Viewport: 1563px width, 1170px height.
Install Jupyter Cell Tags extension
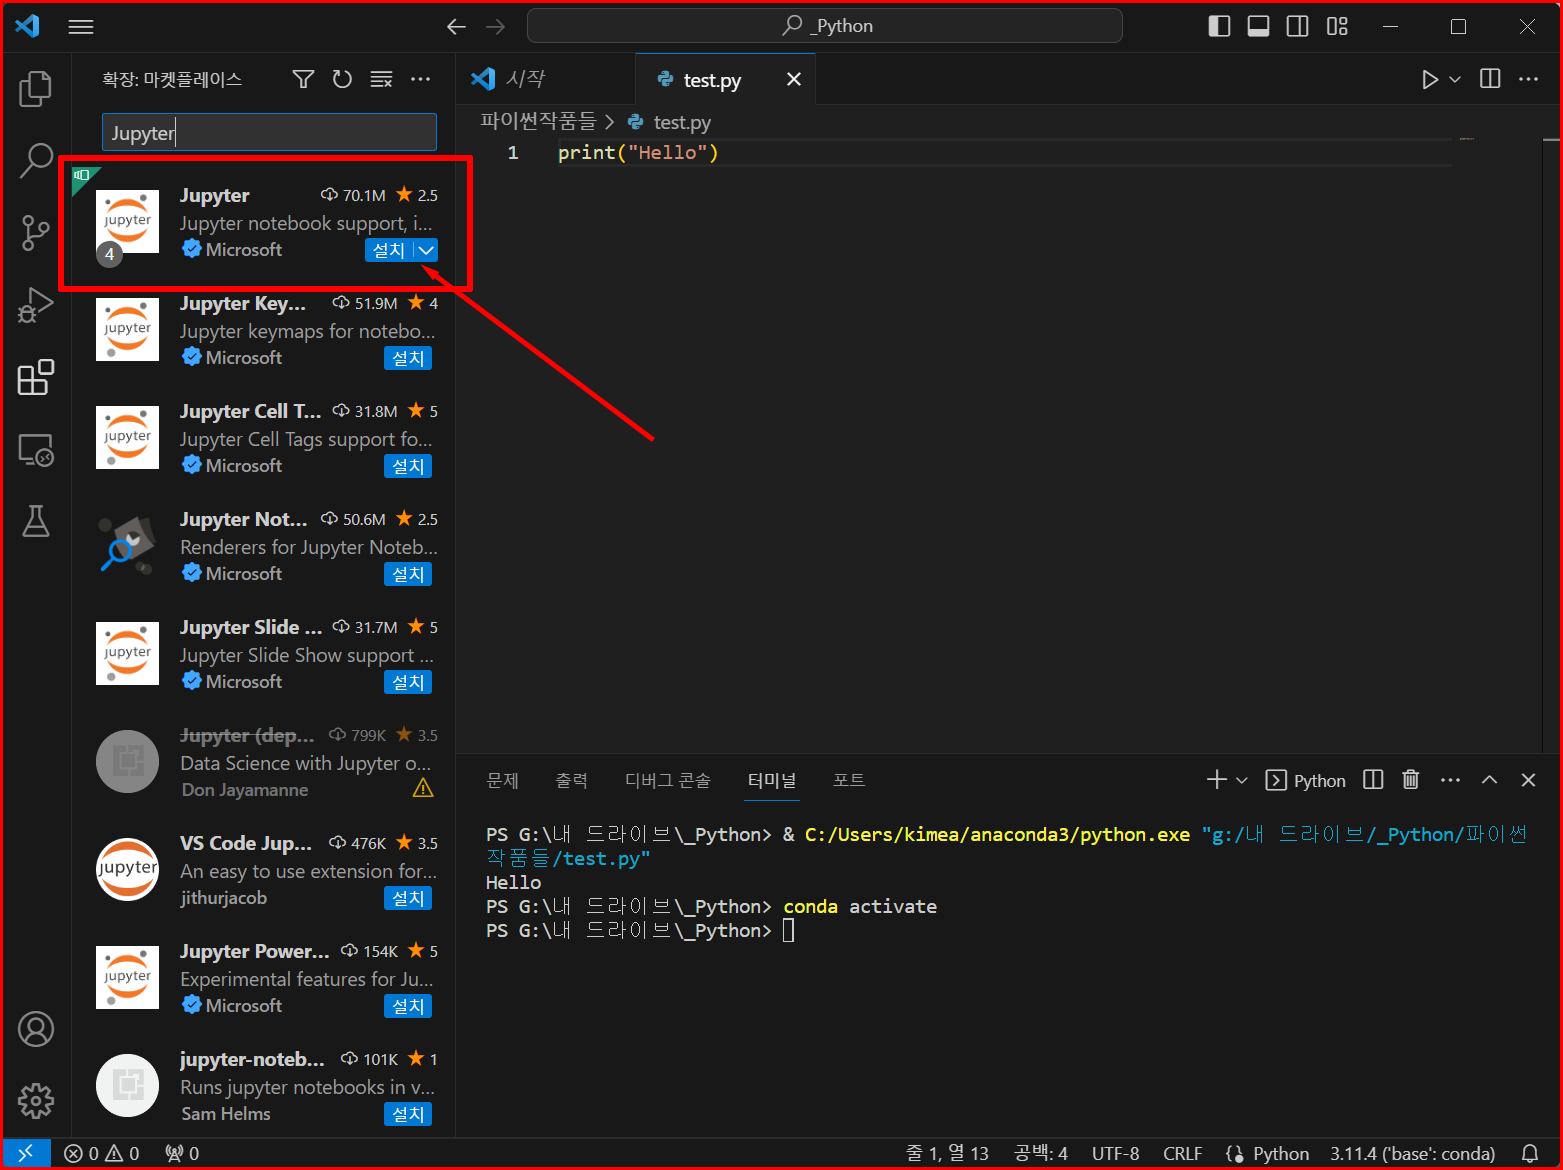[x=408, y=466]
